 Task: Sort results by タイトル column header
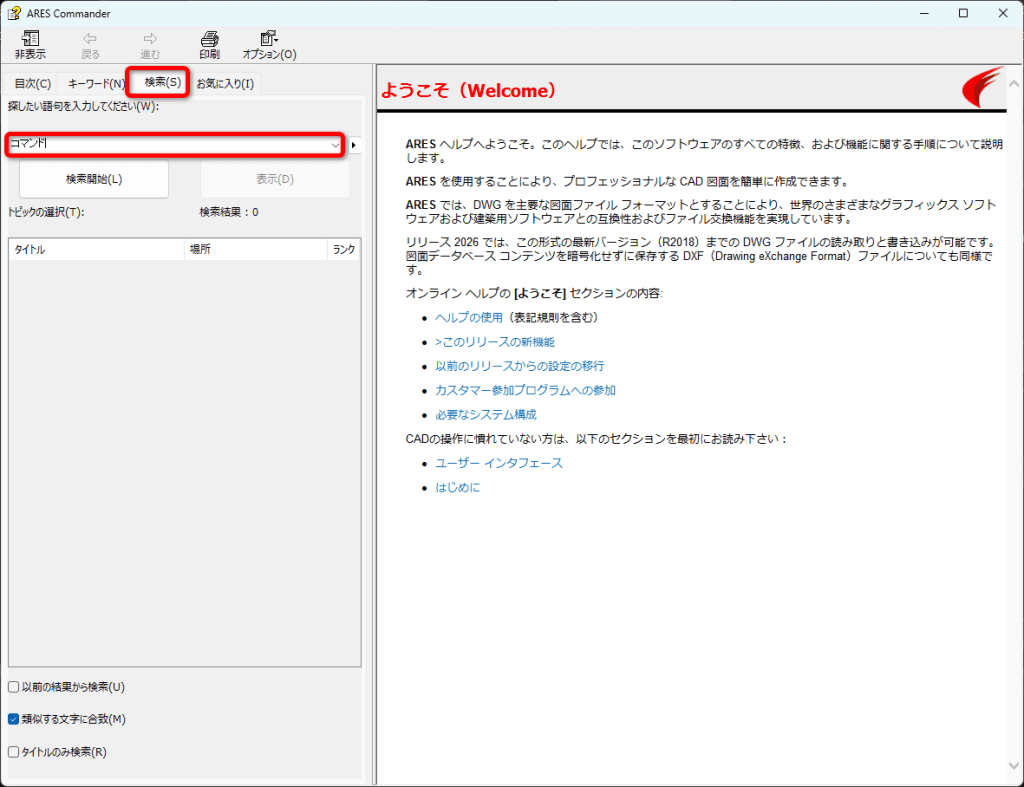97,249
